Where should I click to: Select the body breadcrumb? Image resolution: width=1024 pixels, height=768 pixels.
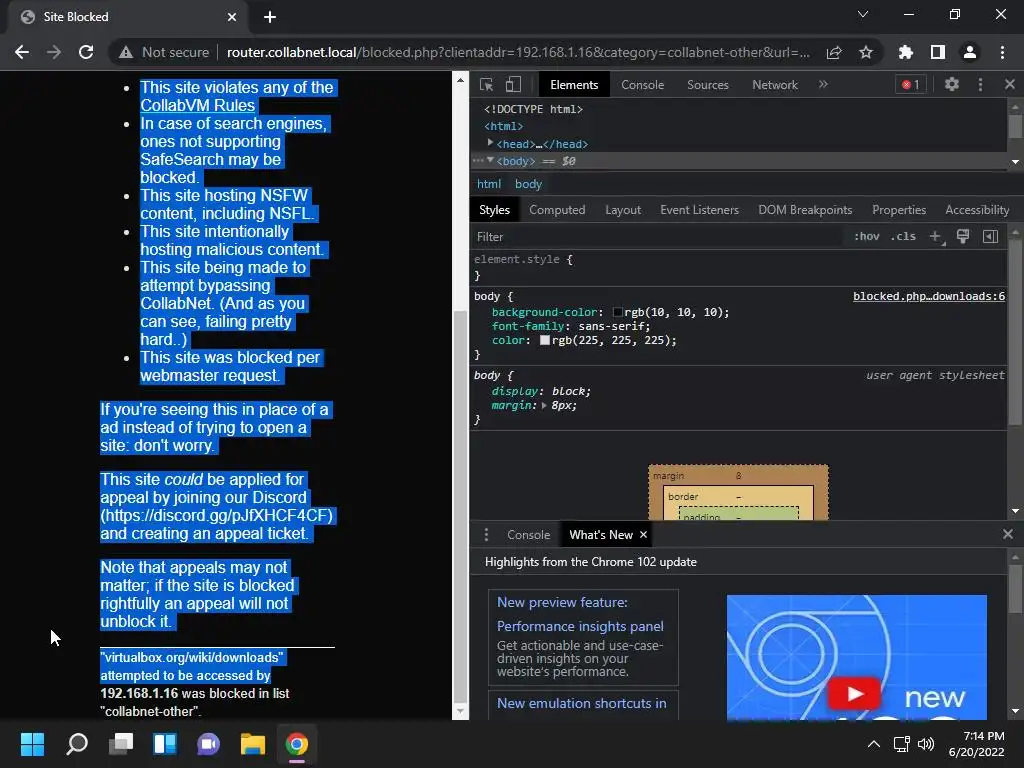point(528,184)
